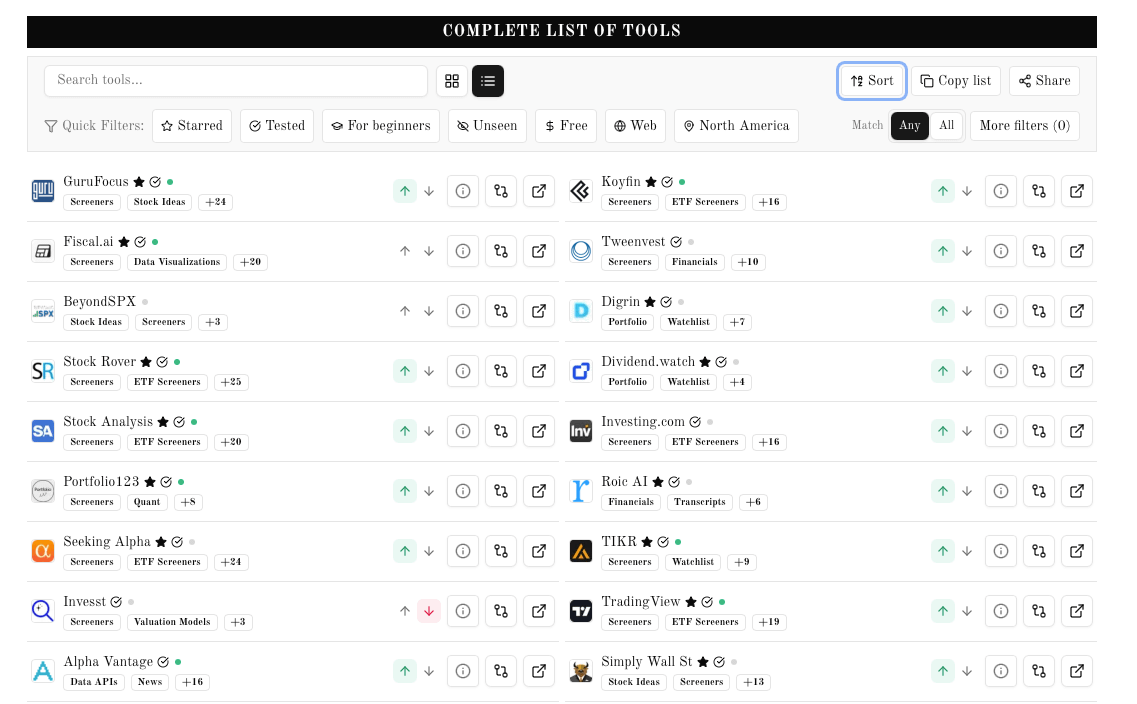Toggle the Unseen quick filter
Screen dimensions: 1137x704
pyautogui.click(x=487, y=126)
